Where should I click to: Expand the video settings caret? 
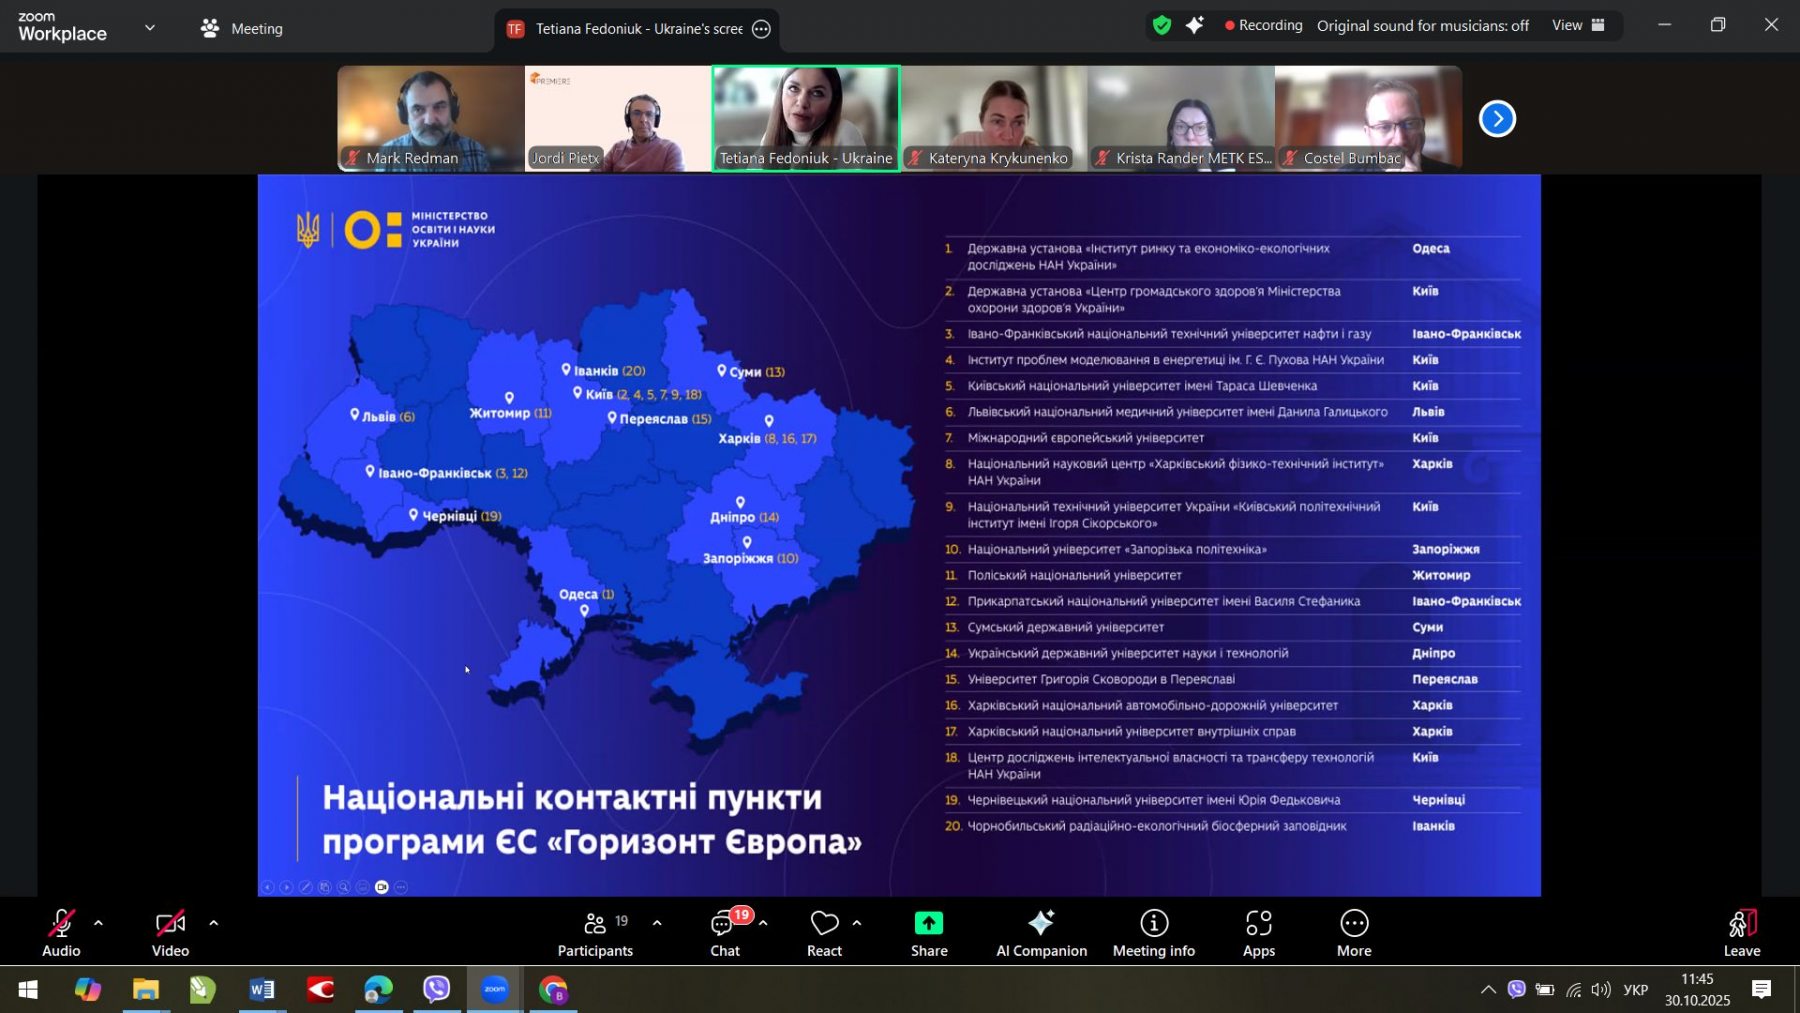click(x=213, y=923)
